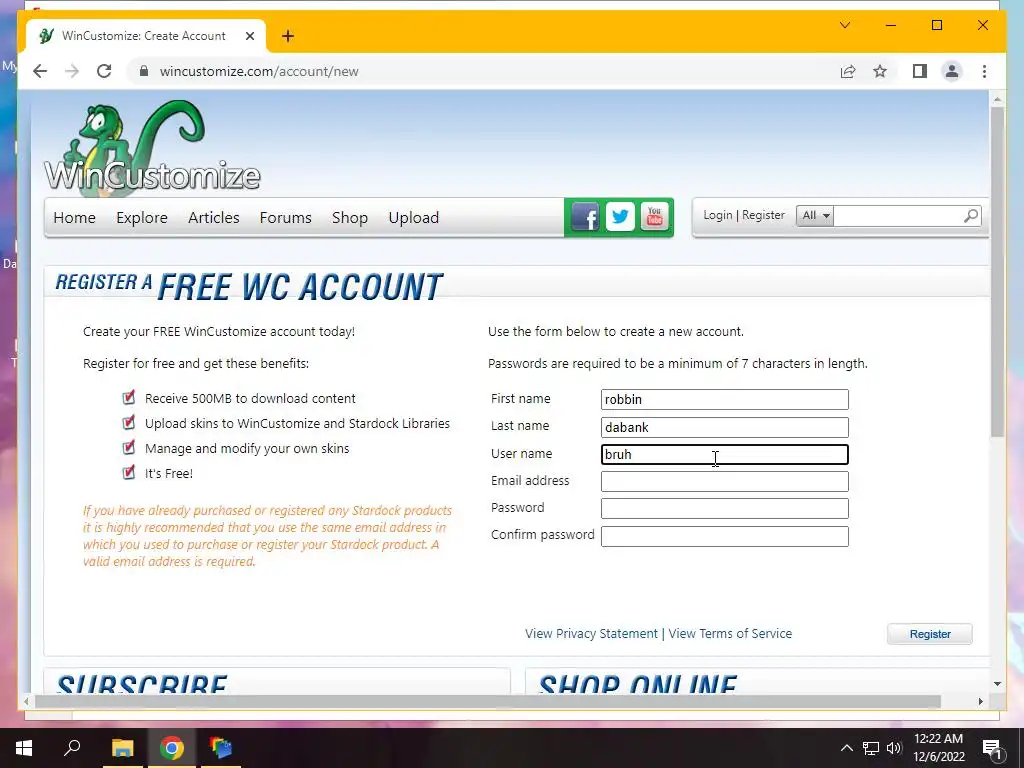Reload the page with the refresh icon
The height and width of the screenshot is (768, 1024).
(x=104, y=71)
